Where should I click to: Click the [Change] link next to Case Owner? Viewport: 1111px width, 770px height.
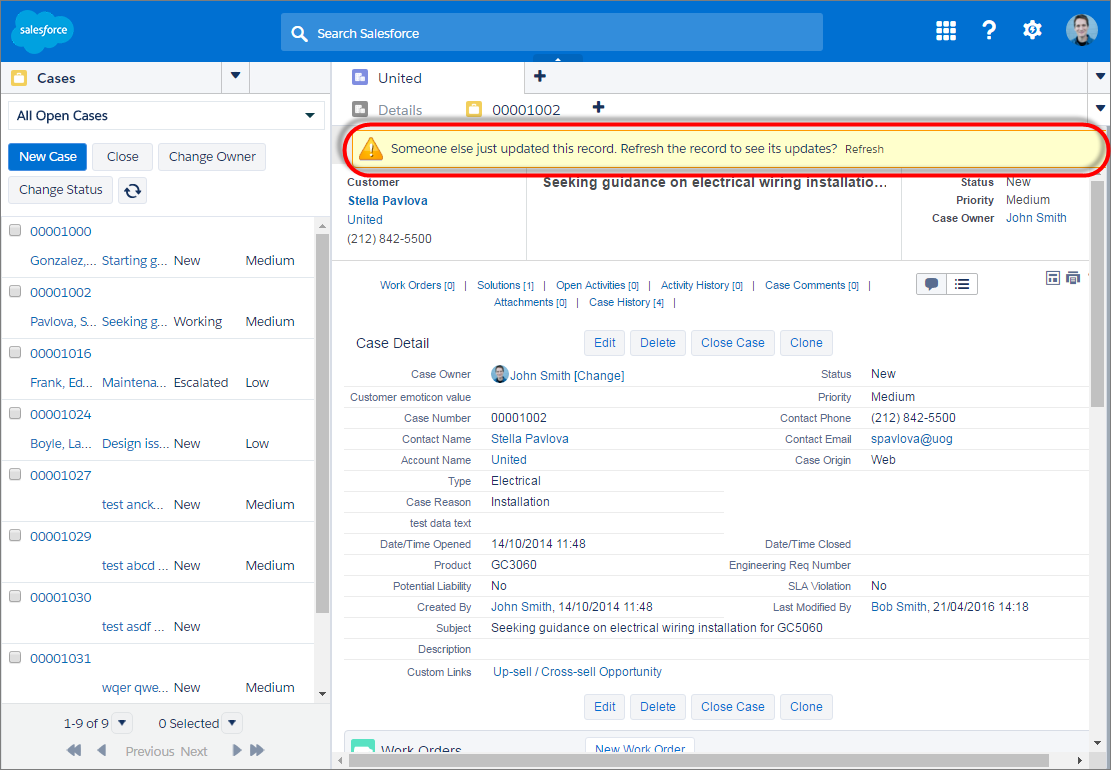(x=599, y=375)
